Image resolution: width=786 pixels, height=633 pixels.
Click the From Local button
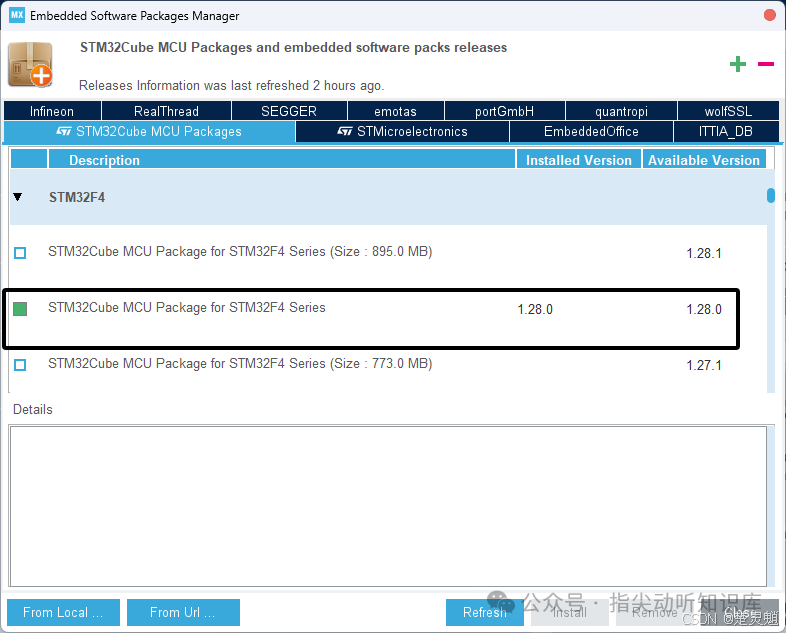click(x=63, y=612)
